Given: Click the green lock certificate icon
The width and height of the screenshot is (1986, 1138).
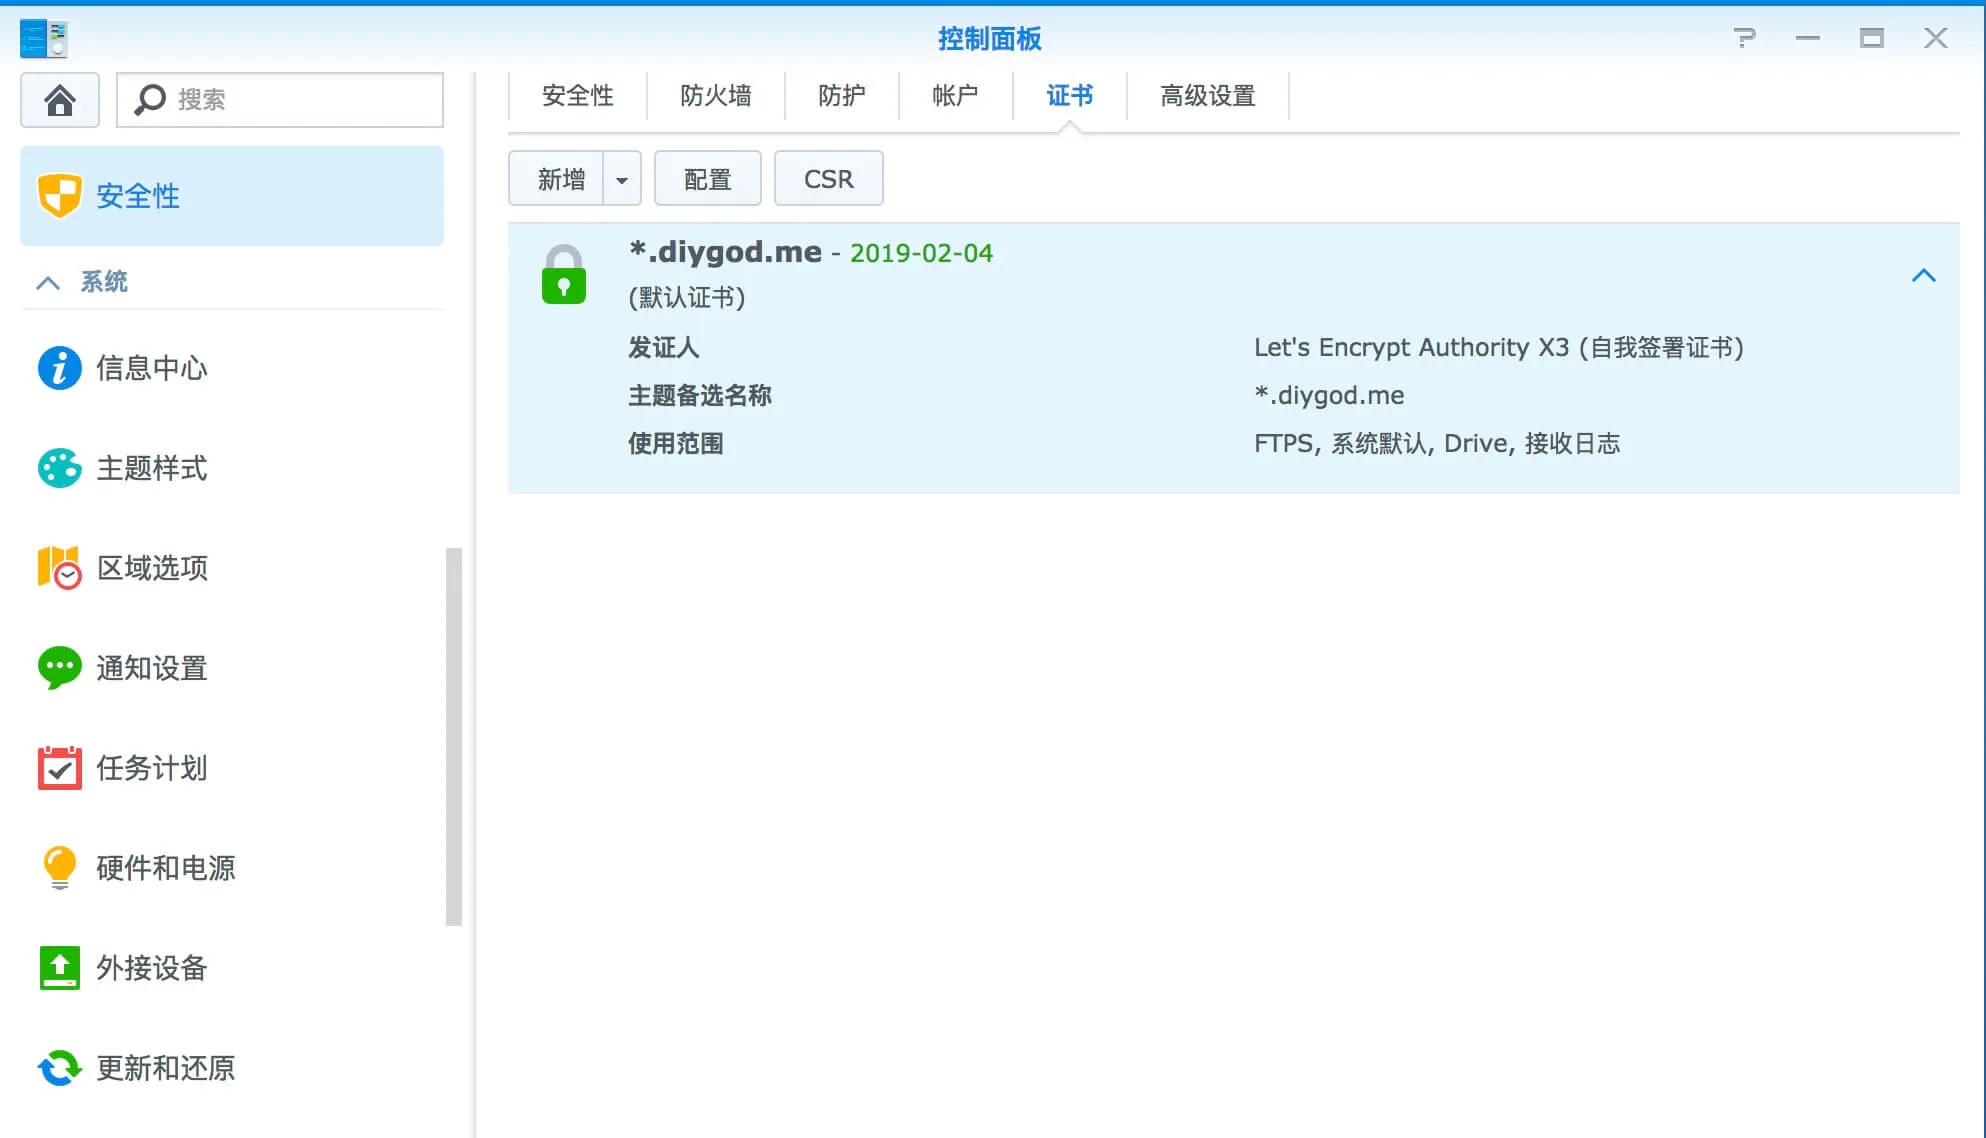Looking at the screenshot, I should (563, 275).
